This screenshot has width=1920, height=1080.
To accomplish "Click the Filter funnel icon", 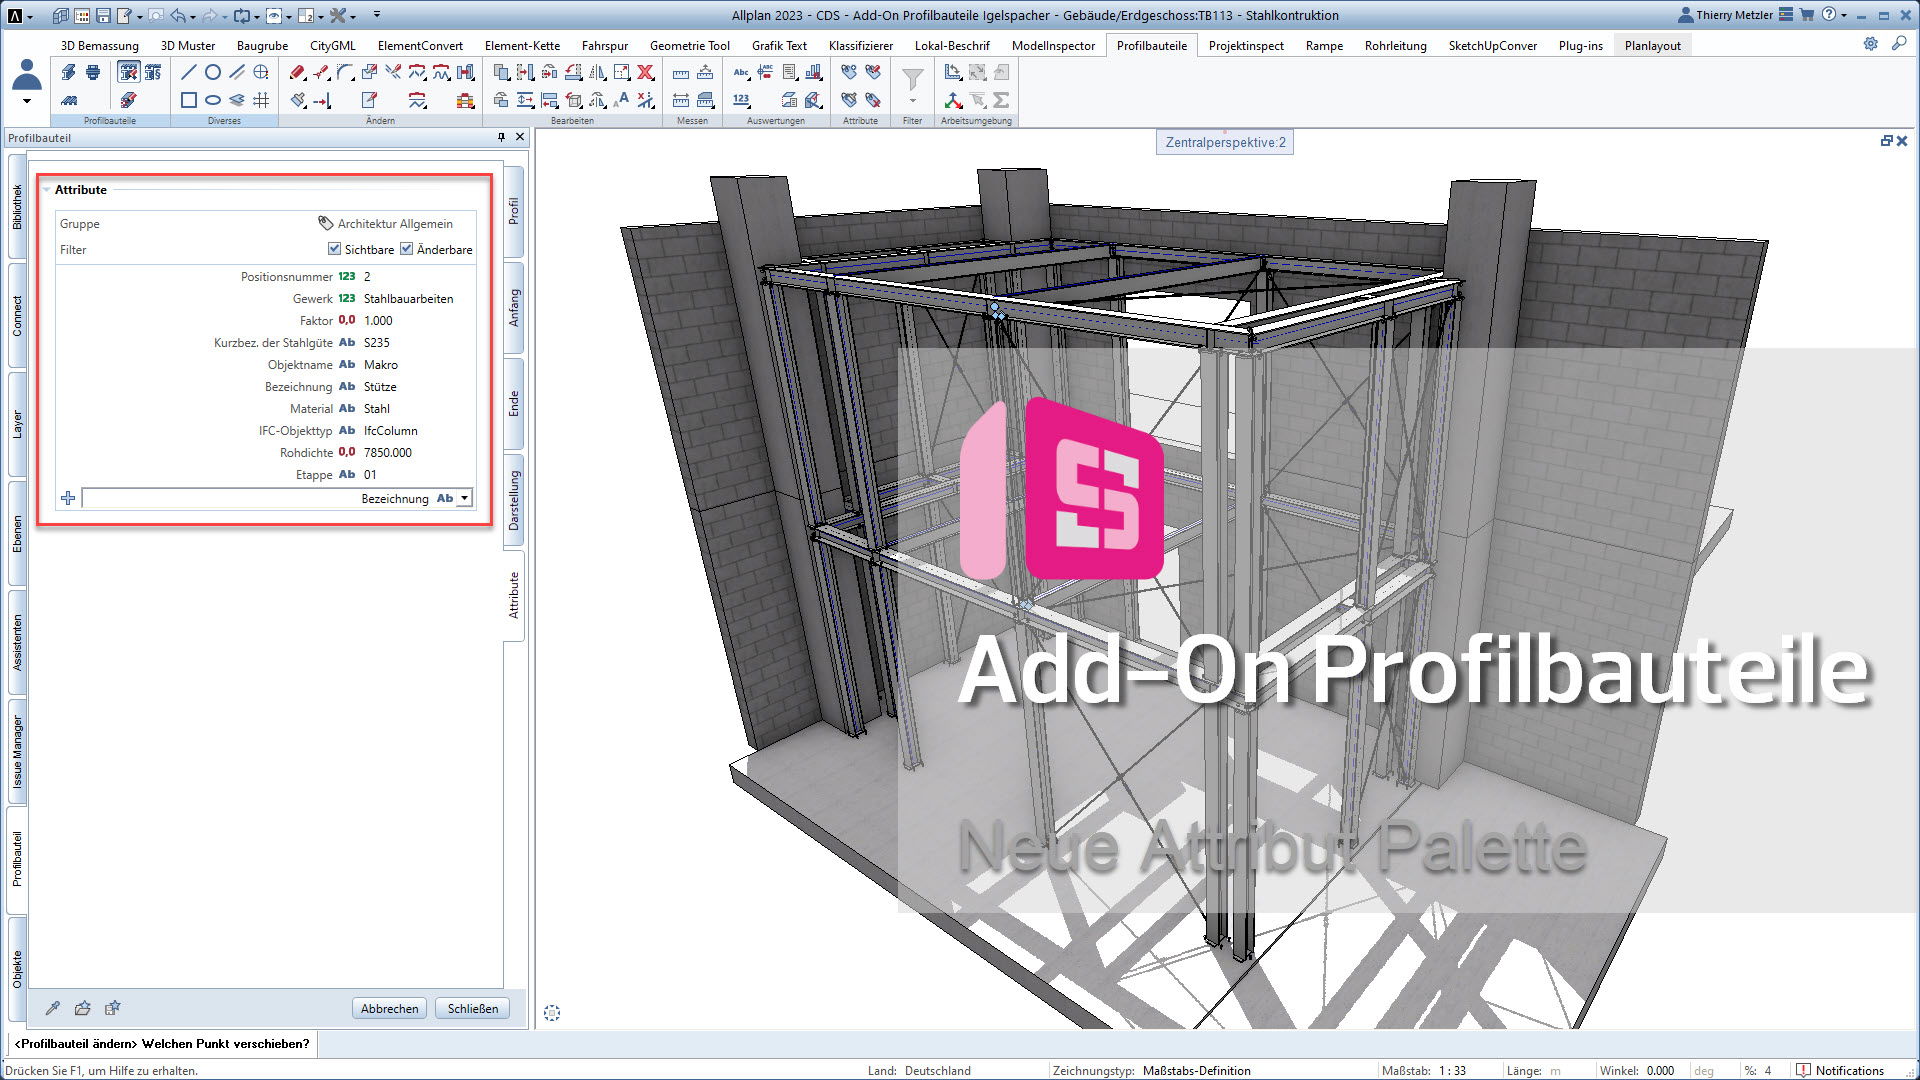I will click(912, 78).
